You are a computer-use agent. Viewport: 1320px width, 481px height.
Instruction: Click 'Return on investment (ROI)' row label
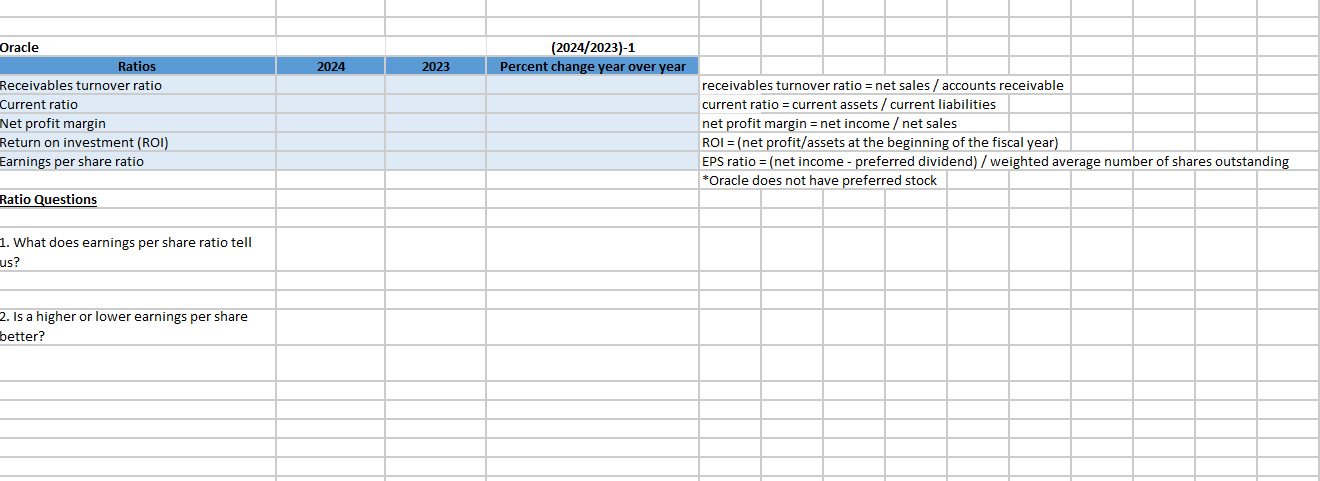point(137,142)
